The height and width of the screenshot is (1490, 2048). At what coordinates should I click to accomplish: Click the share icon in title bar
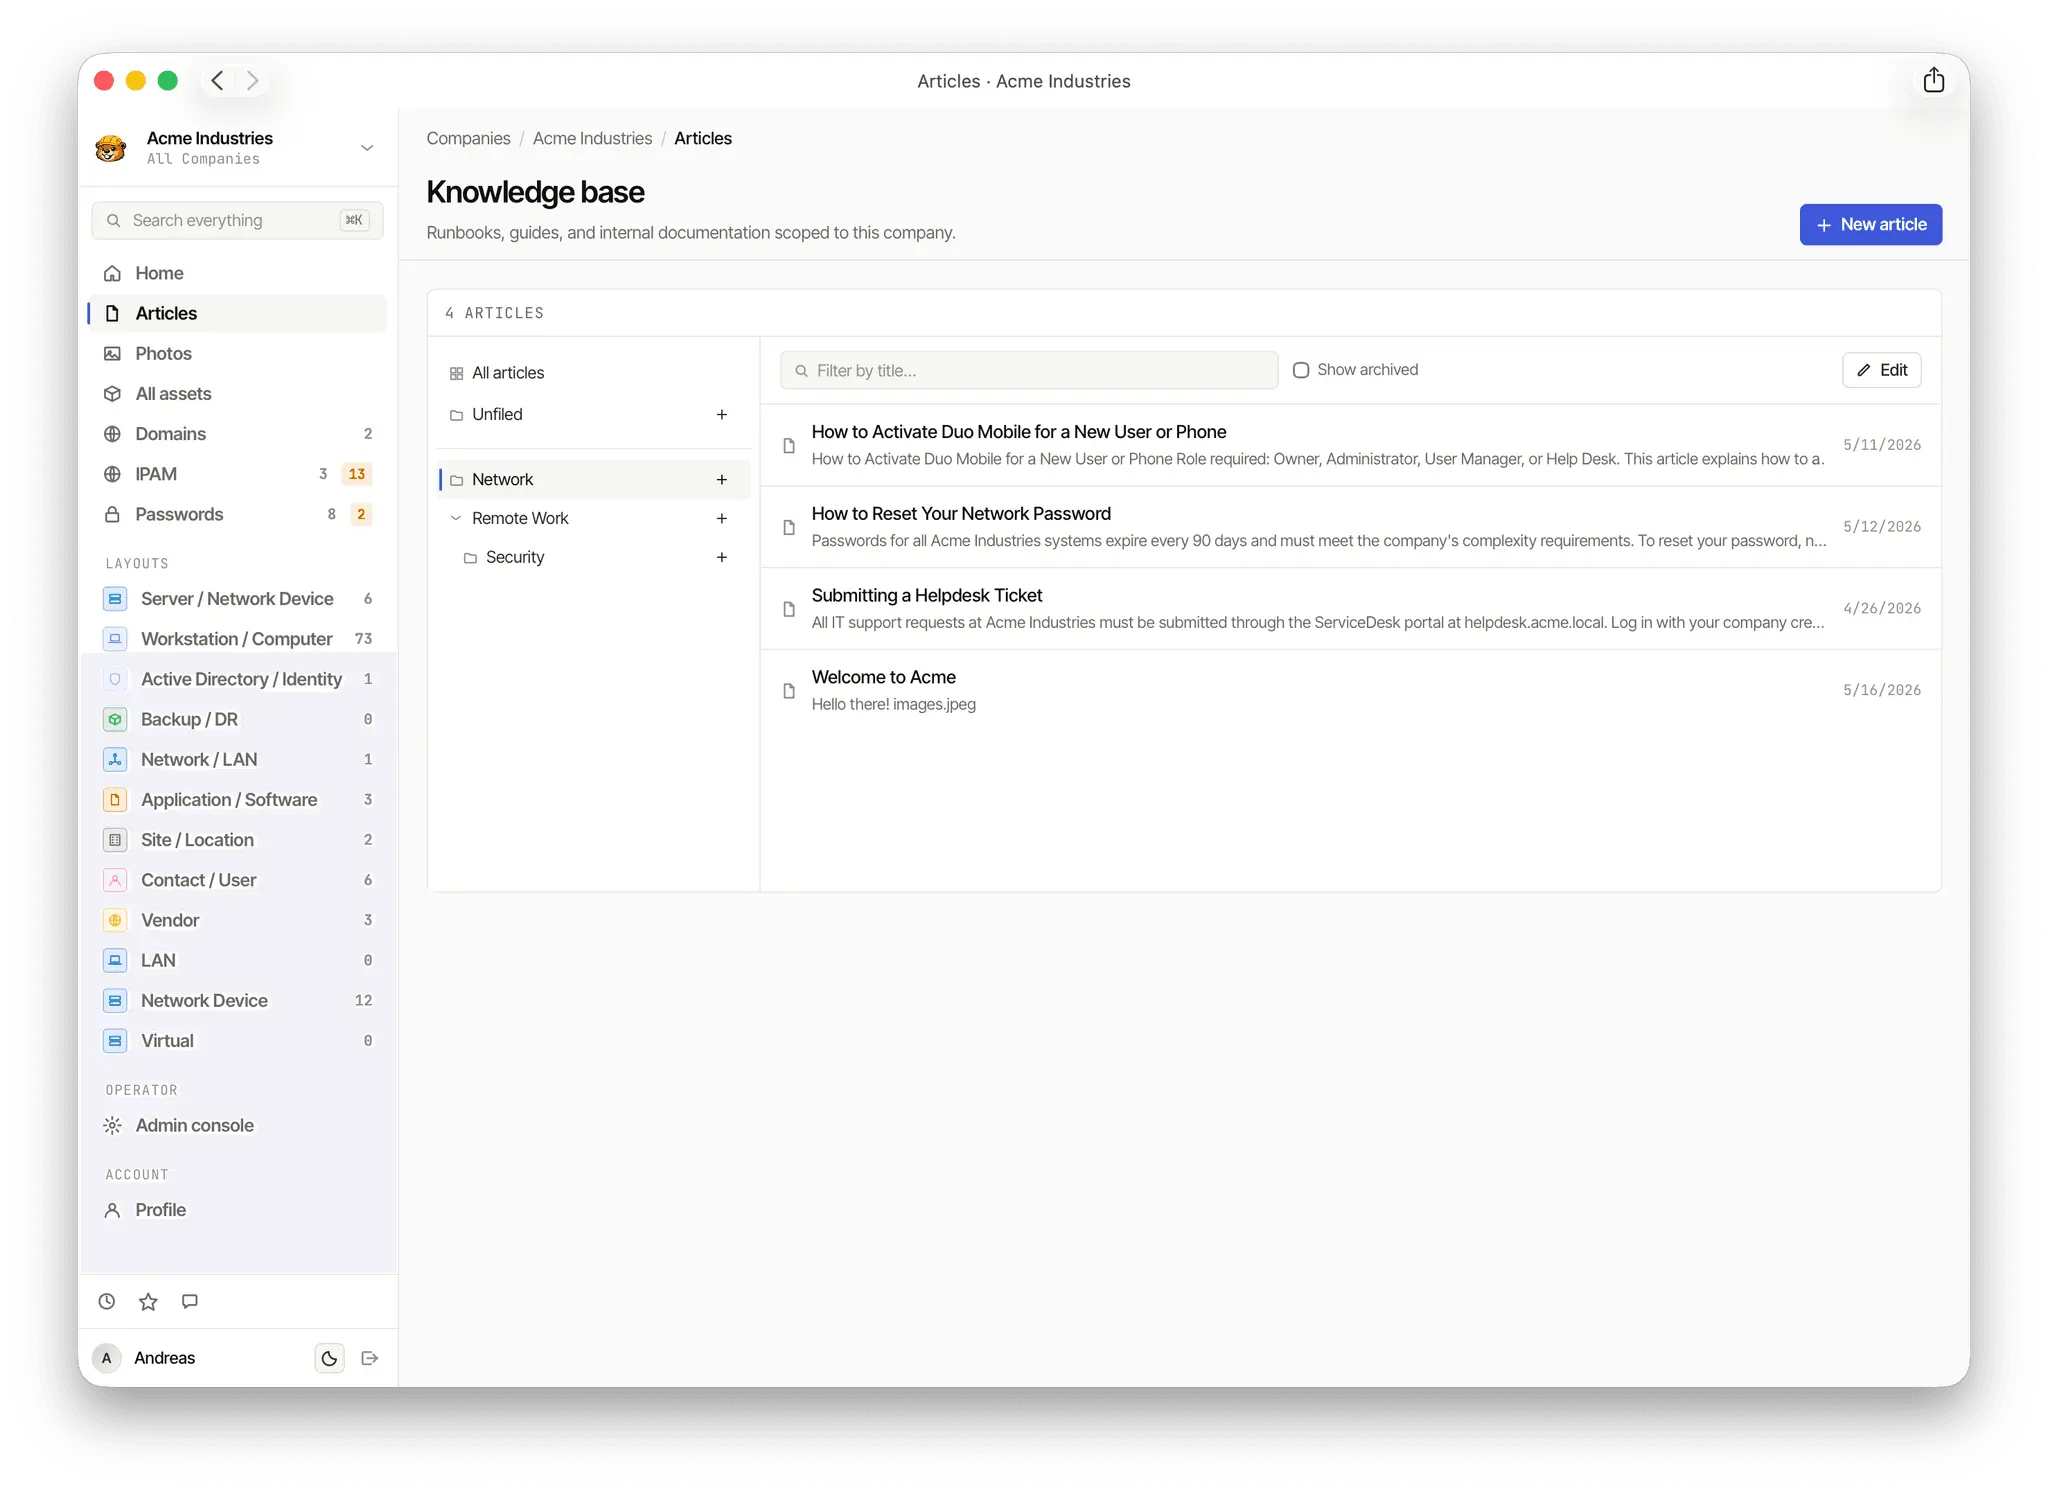tap(1933, 80)
